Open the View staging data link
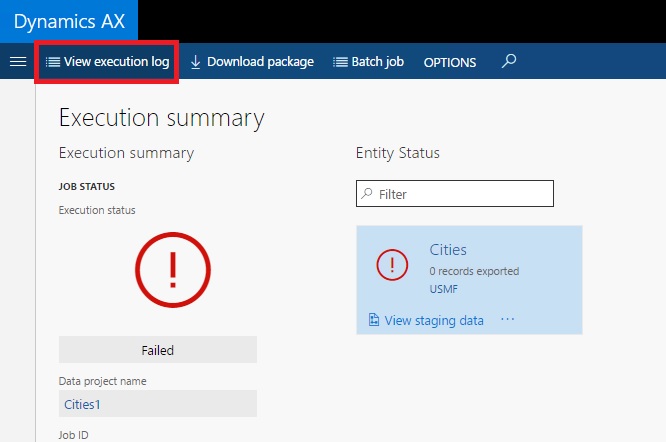This screenshot has width=666, height=442. pyautogui.click(x=434, y=321)
